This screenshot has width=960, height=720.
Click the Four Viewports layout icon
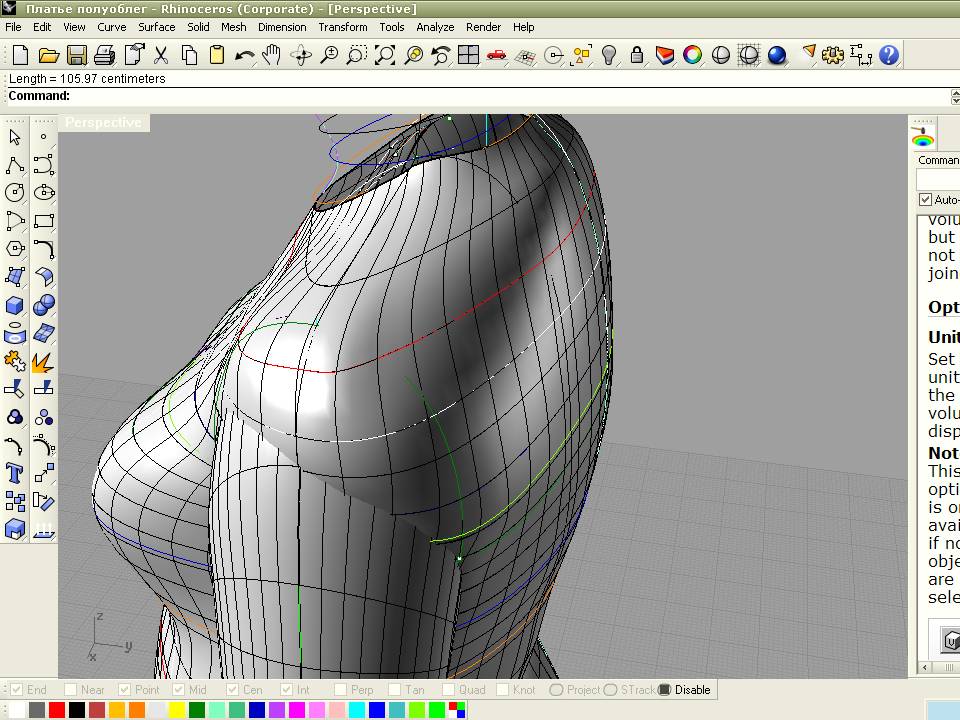point(468,56)
